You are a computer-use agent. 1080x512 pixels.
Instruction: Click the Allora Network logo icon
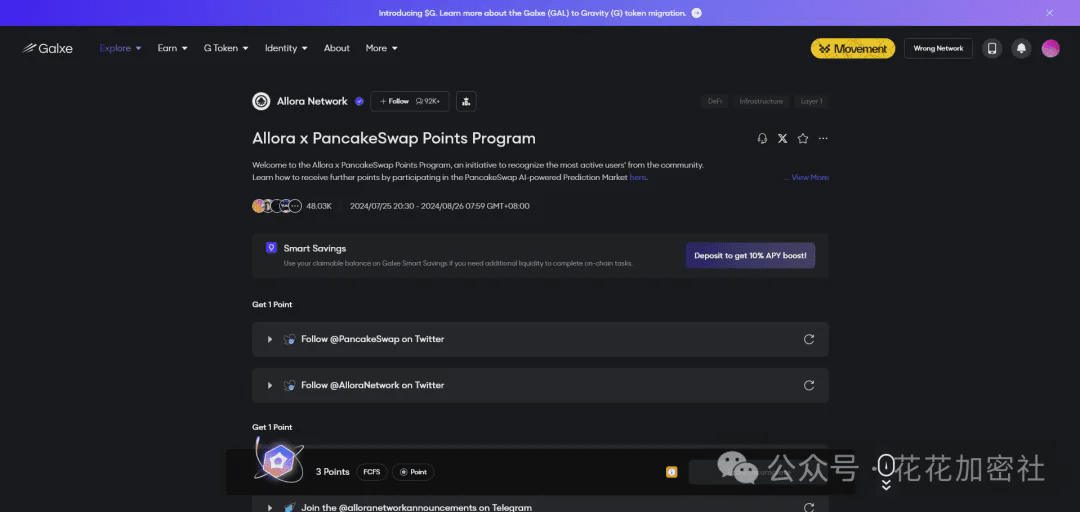[x=261, y=101]
